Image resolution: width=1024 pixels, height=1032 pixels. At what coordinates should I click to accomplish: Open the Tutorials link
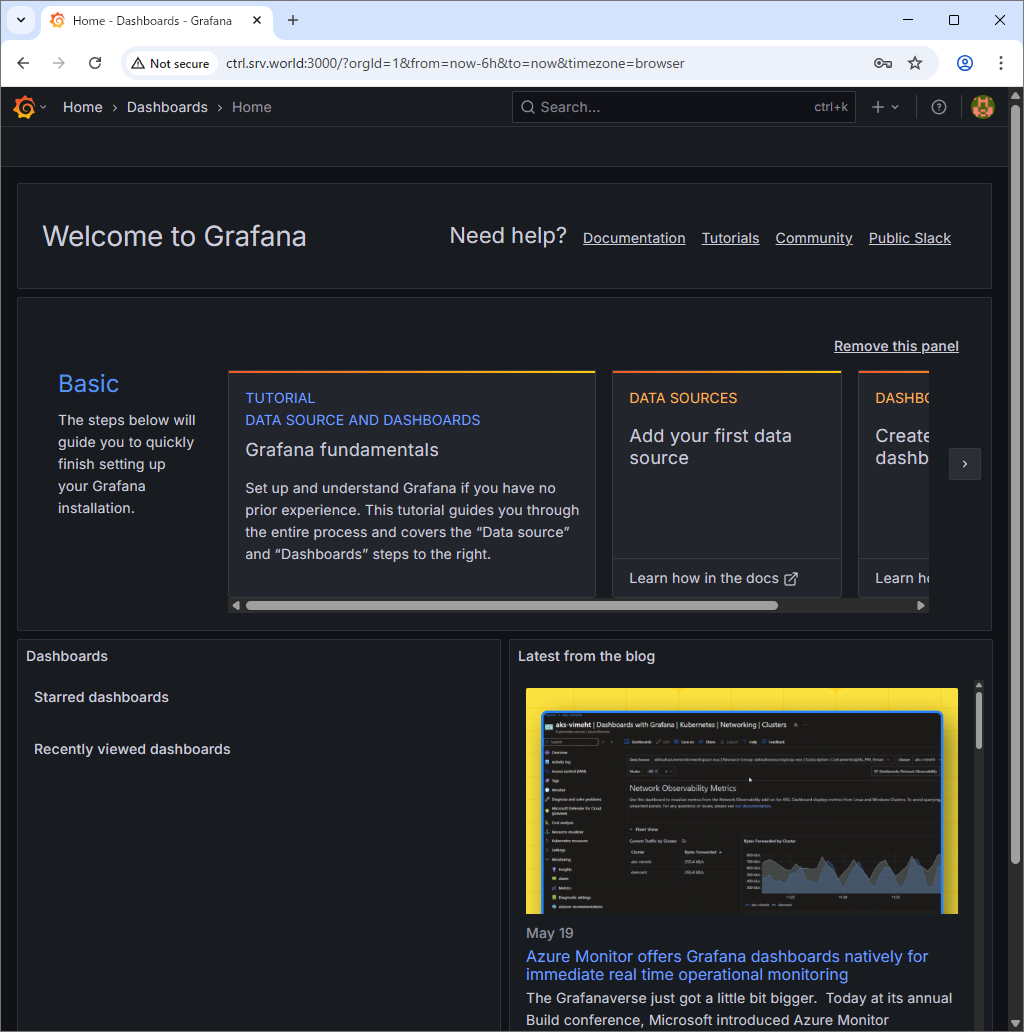(x=730, y=238)
